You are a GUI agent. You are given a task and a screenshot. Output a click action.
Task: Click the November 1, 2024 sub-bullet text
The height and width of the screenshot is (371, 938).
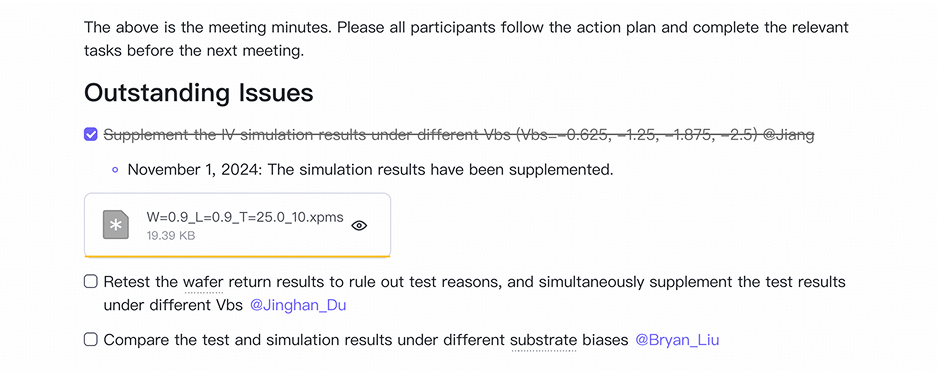371,169
